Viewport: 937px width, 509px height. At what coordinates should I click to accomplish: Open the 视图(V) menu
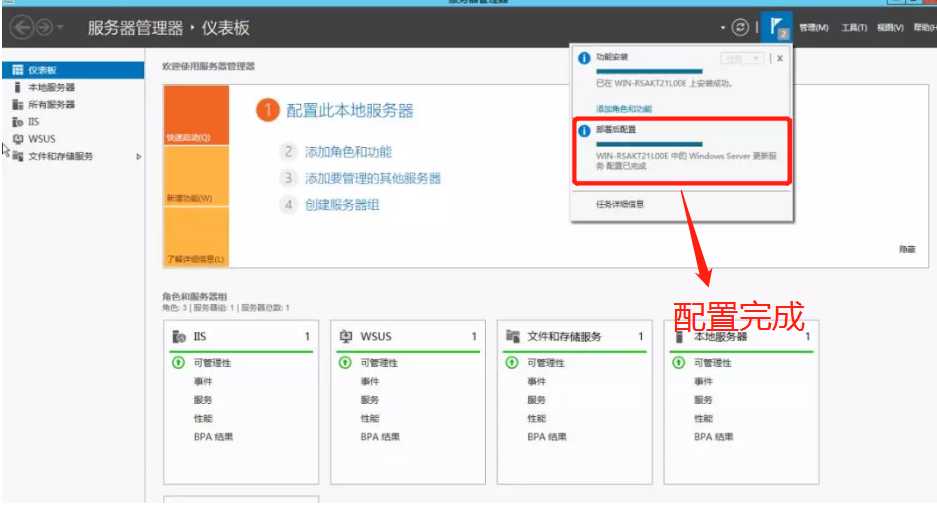890,27
